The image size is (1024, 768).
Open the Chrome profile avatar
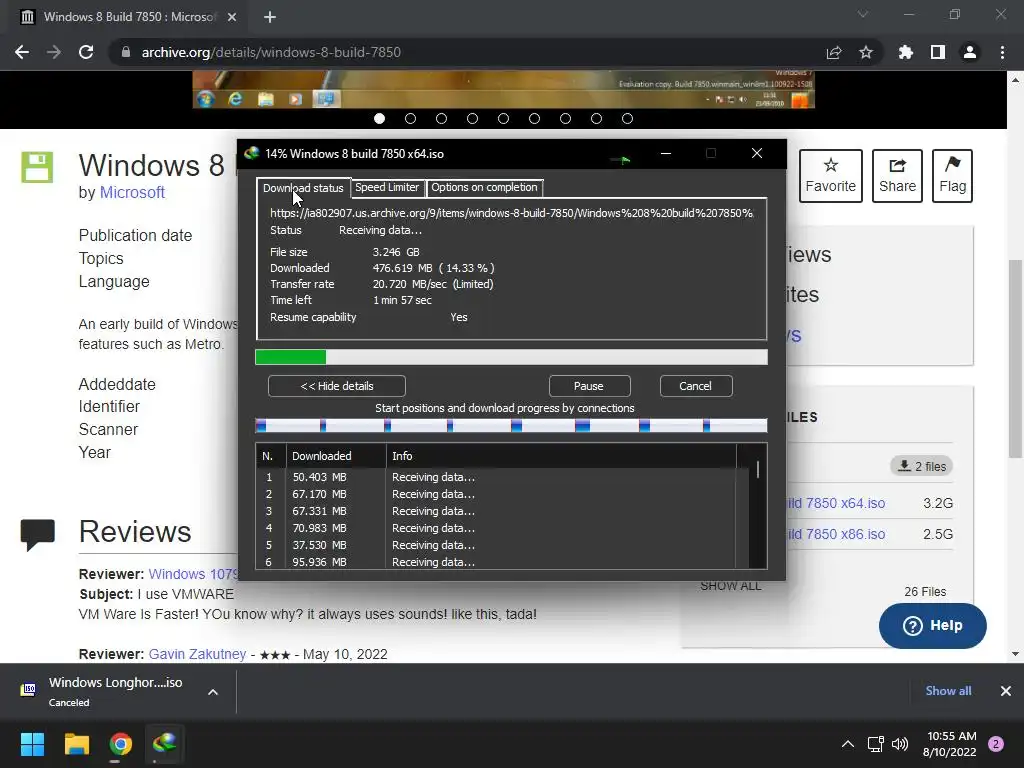click(x=970, y=52)
